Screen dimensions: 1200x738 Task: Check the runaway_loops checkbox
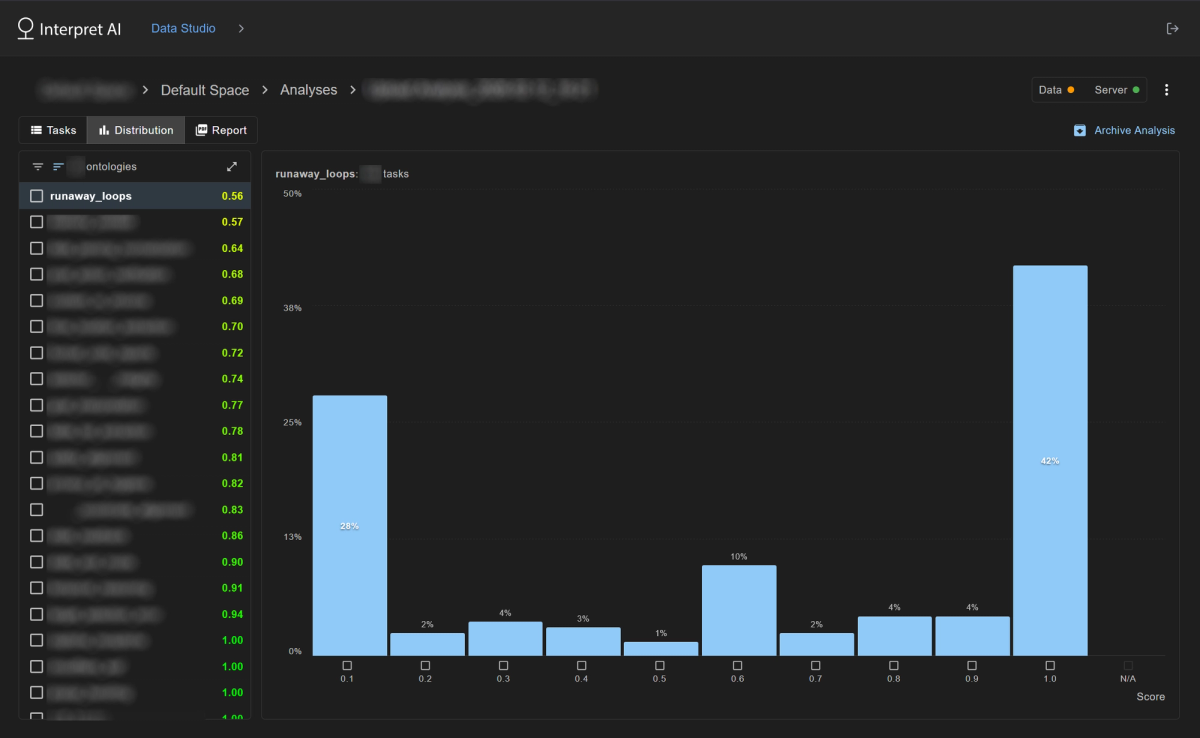(x=37, y=196)
